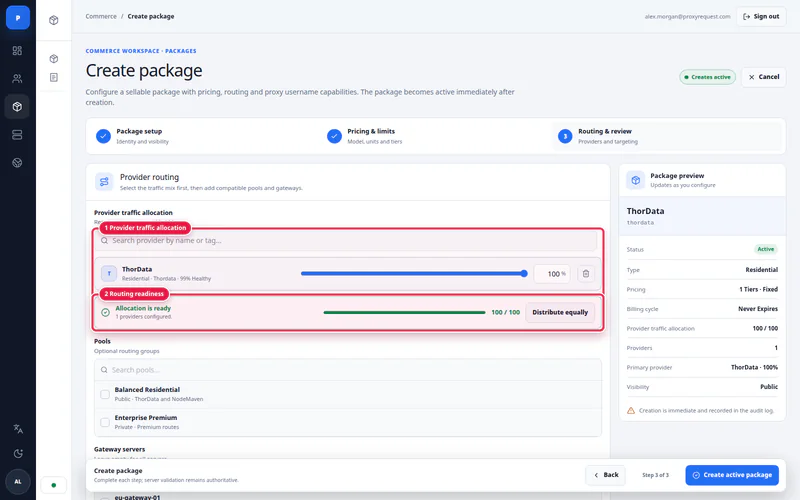Screen dimensions: 800x500
Task: Tick the Enterprise Premium pool checkbox
Action: tap(105, 422)
